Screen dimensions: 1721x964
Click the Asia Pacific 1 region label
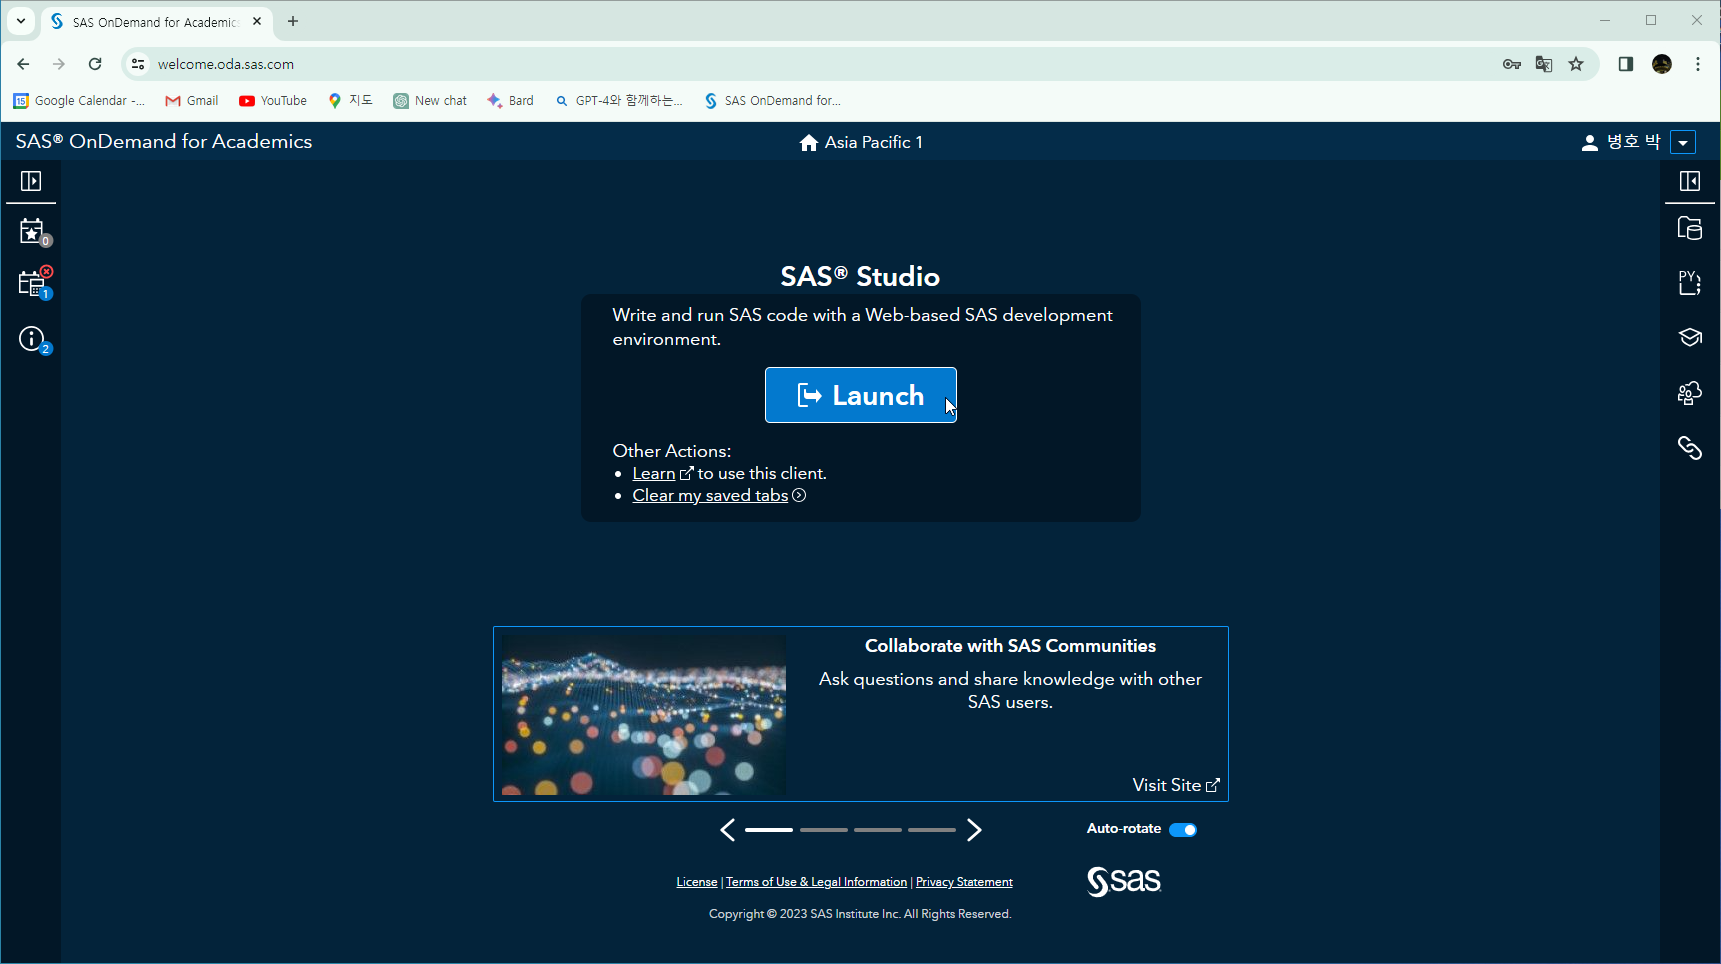pos(873,142)
